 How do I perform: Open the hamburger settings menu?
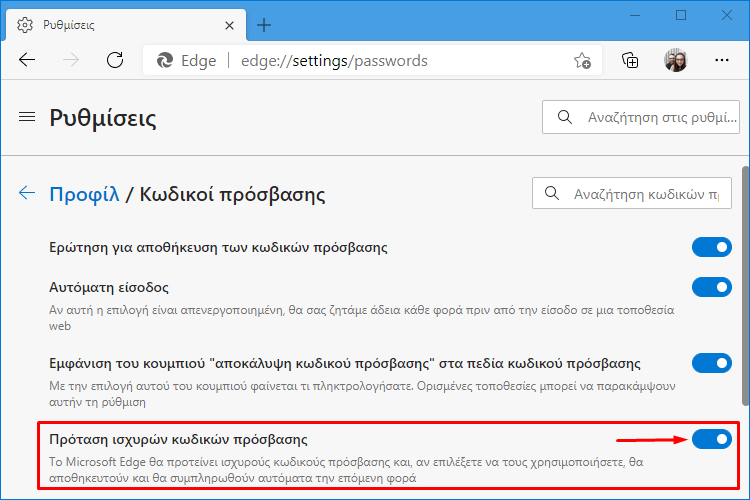(x=27, y=117)
